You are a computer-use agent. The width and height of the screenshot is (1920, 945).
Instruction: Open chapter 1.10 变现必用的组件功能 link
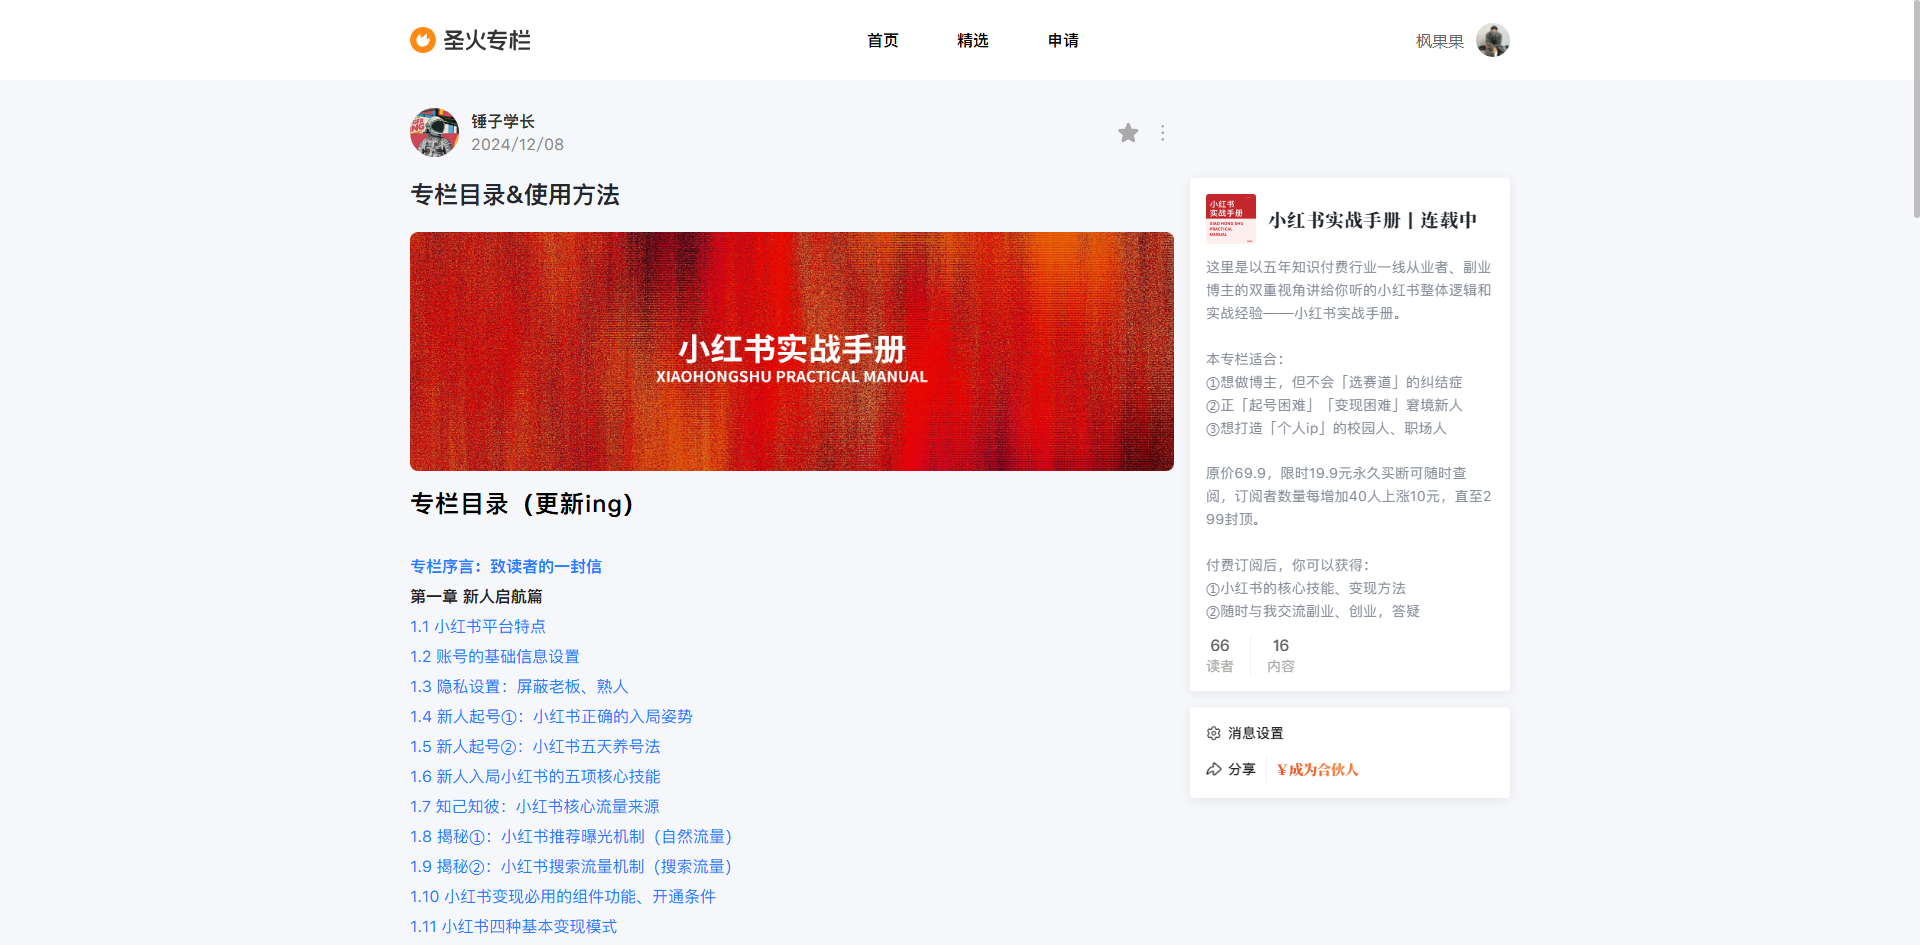562,896
